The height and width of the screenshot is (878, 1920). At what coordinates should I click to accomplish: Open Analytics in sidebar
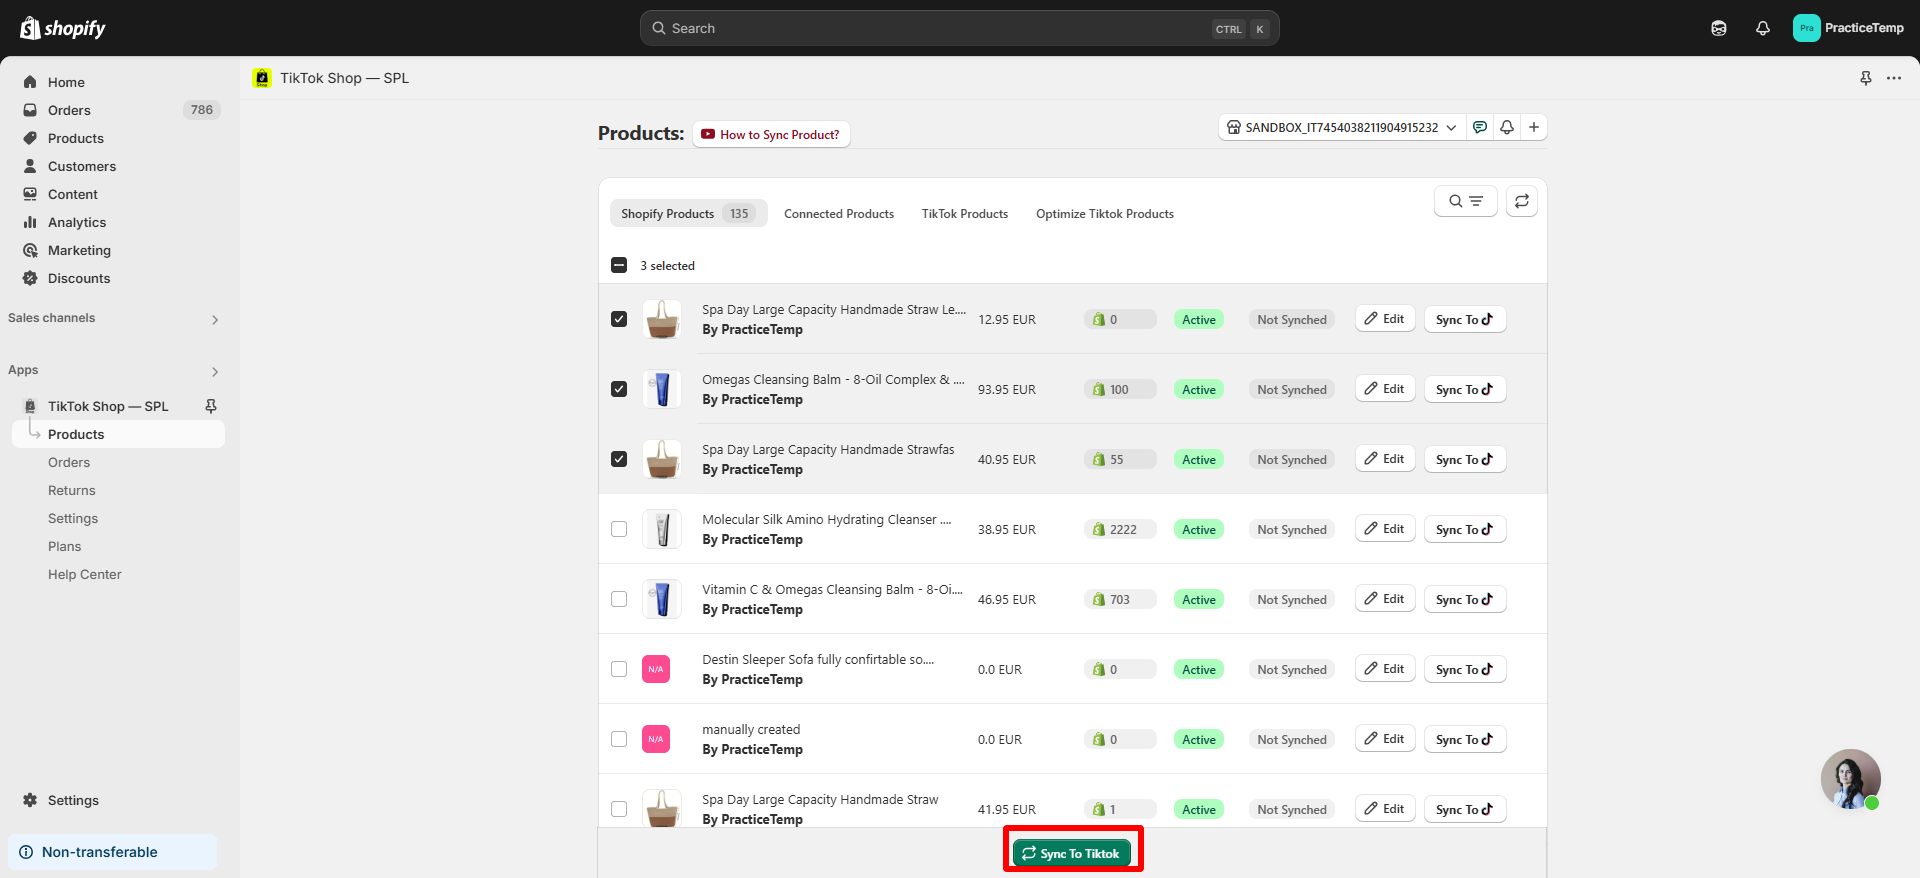[x=118, y=222]
